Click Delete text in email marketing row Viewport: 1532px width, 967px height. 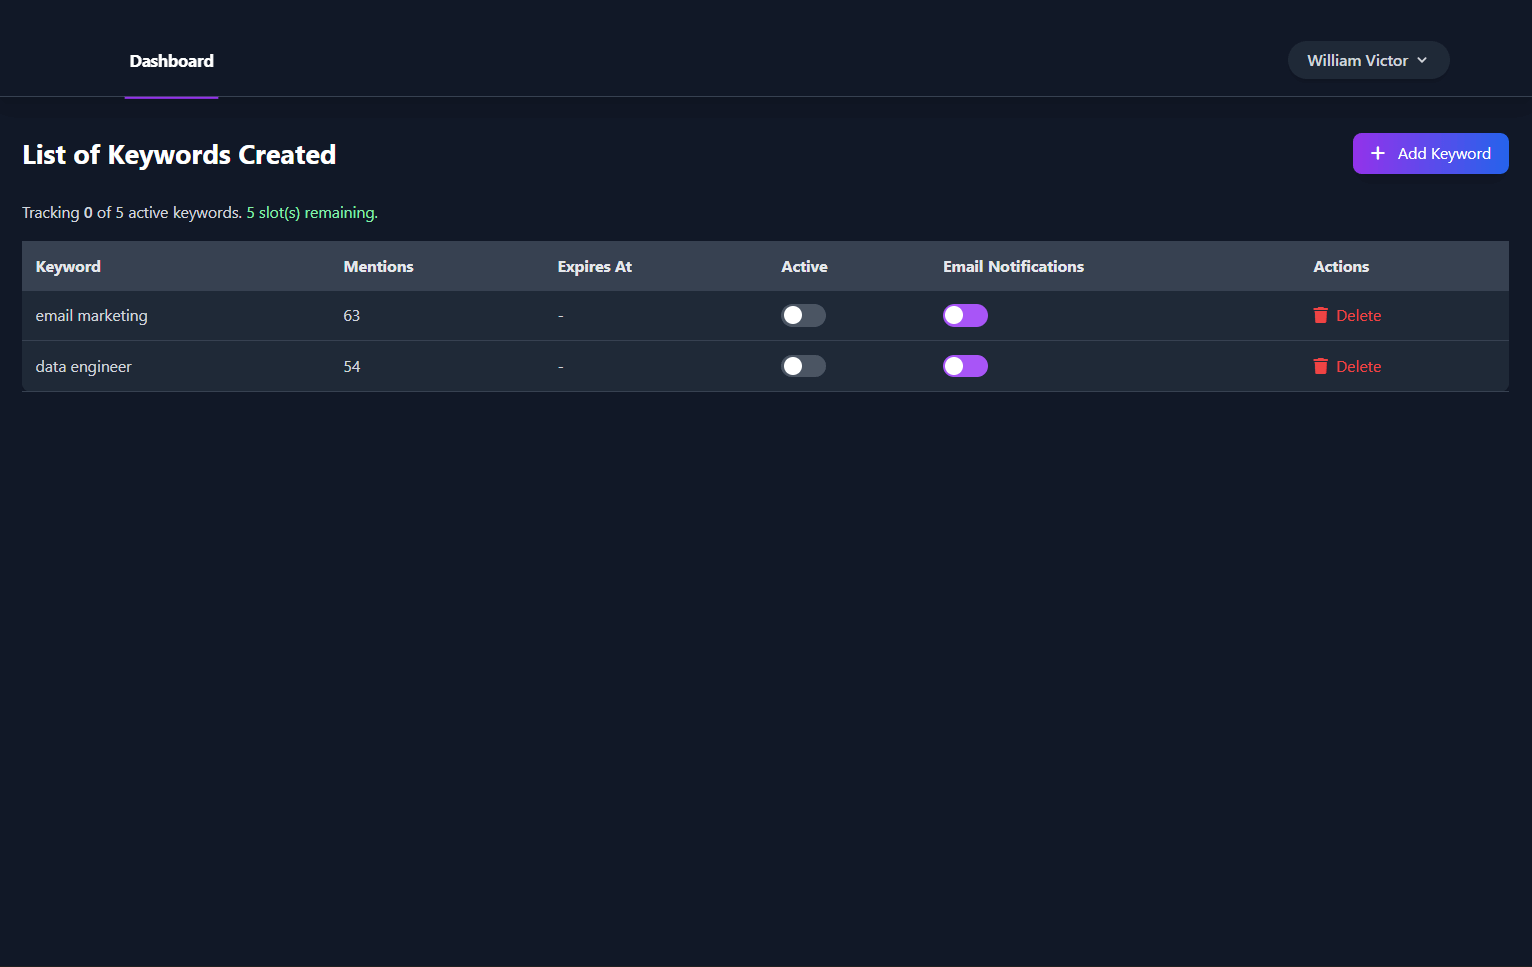coord(1358,315)
